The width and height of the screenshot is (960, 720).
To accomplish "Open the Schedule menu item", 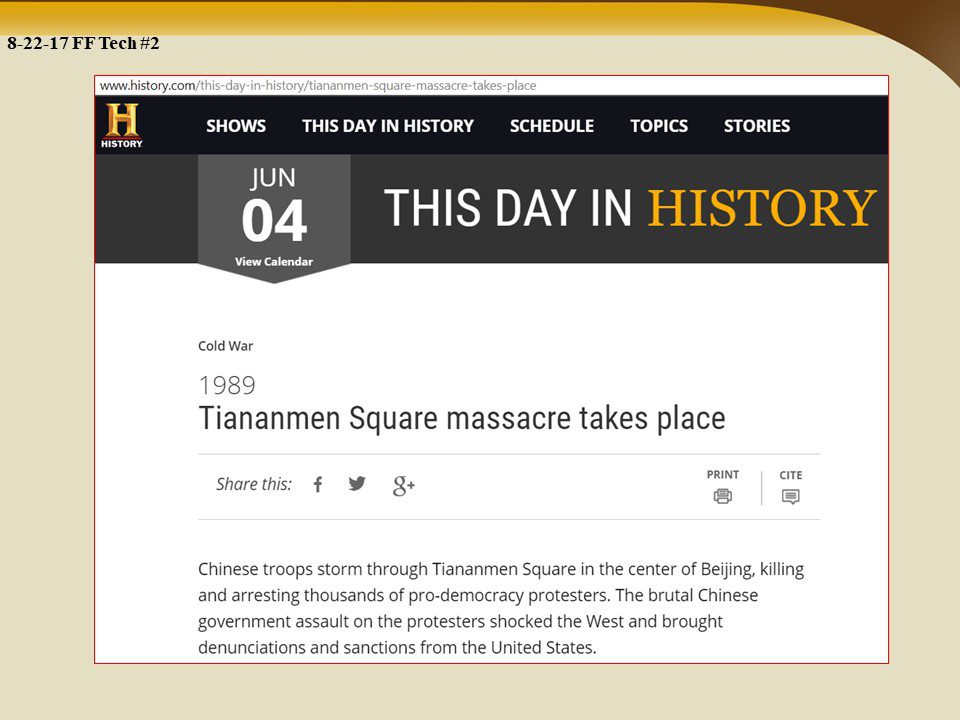I will pos(552,126).
